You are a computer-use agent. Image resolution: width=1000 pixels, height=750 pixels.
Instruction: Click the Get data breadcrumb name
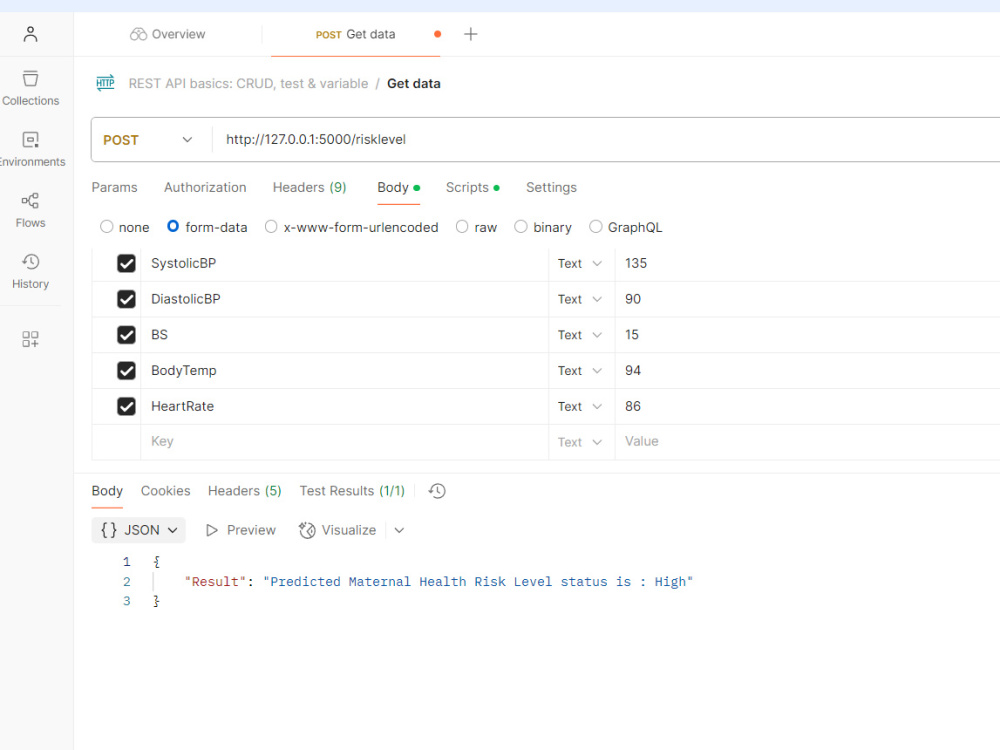(x=413, y=84)
